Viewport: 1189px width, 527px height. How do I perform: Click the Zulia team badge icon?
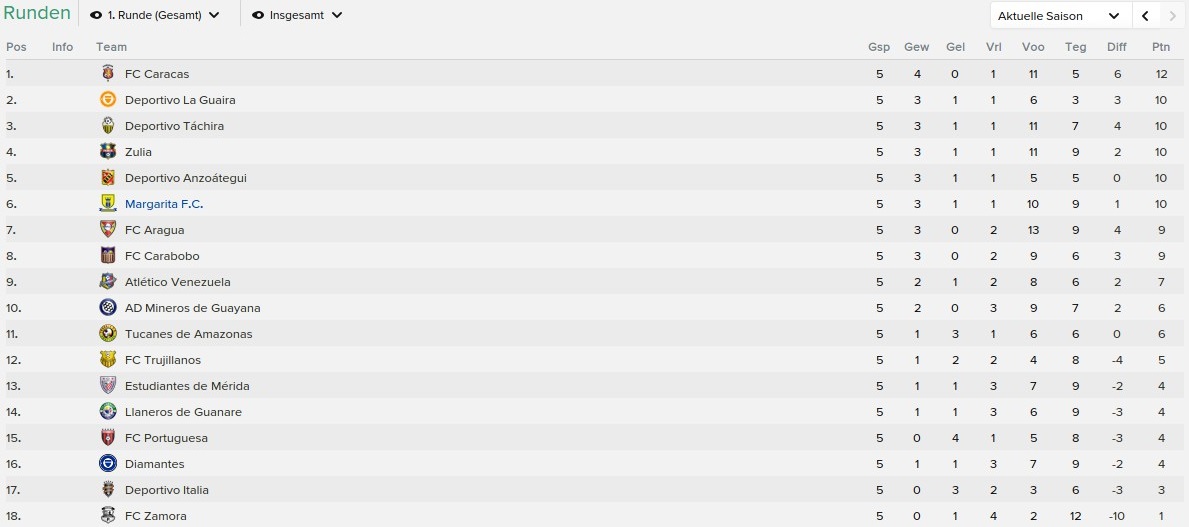click(x=108, y=152)
